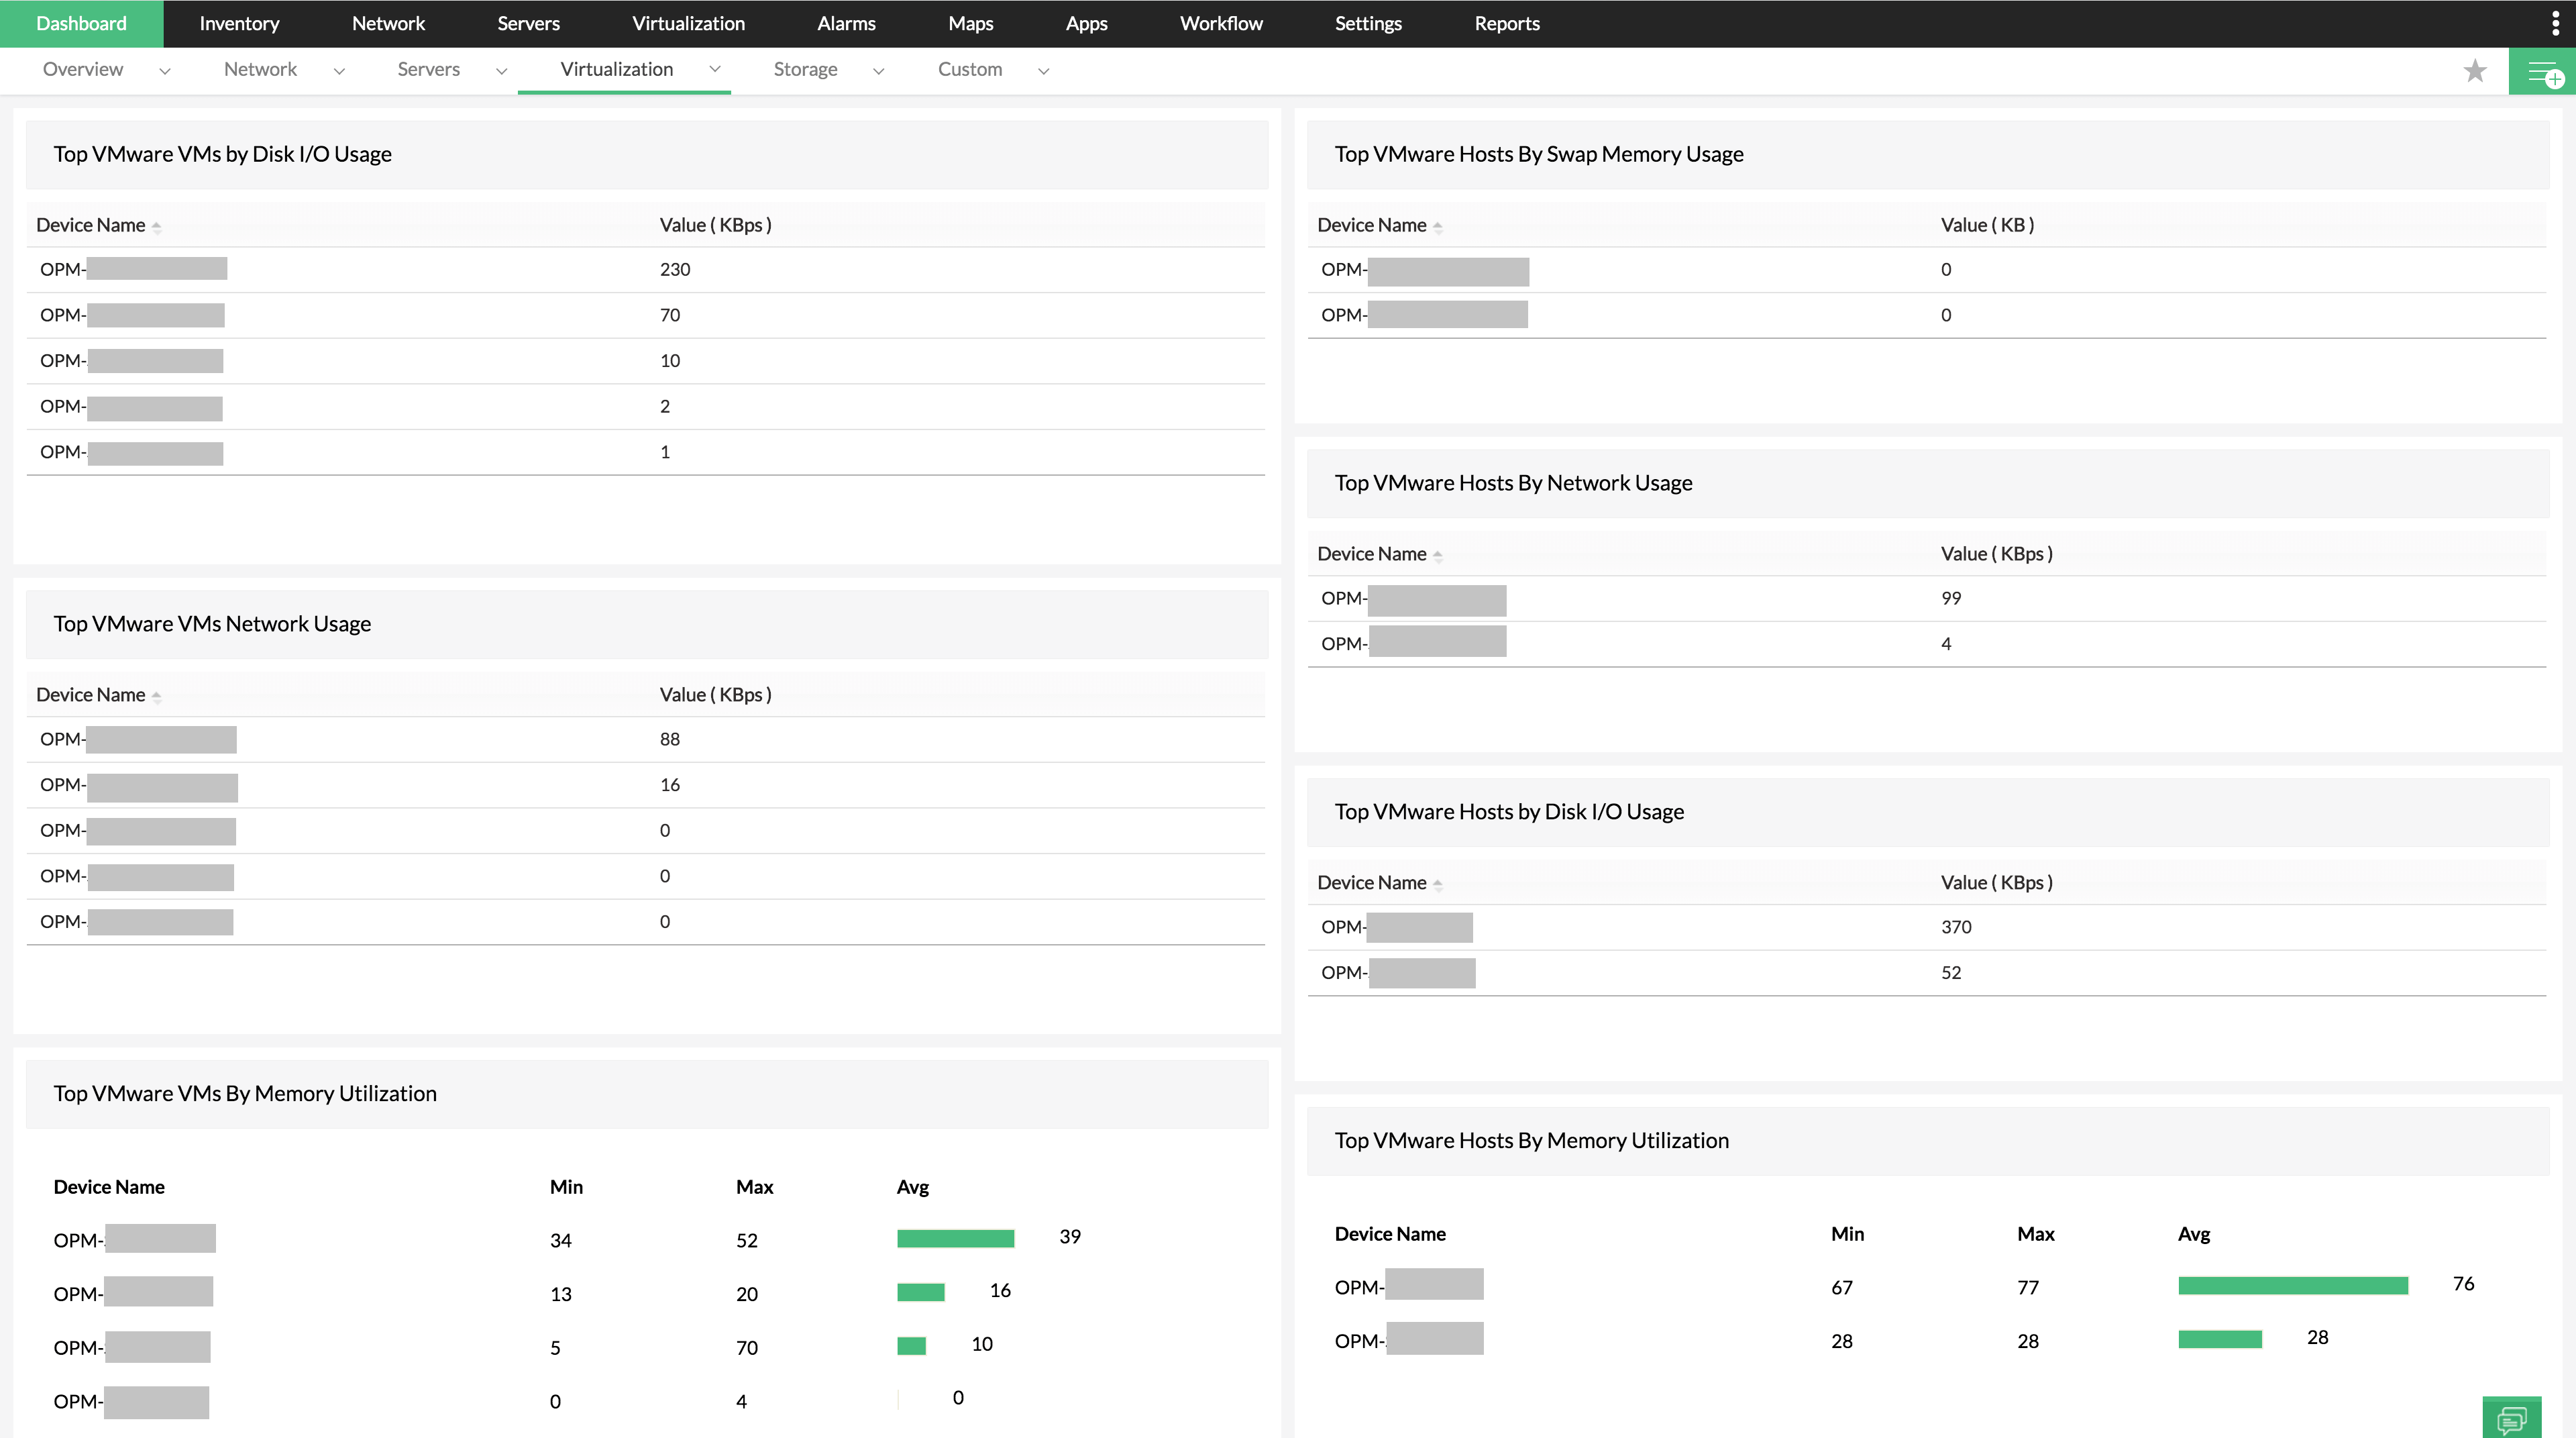Open the Inventory menu
Viewport: 2576px width, 1438px height.
[x=239, y=23]
